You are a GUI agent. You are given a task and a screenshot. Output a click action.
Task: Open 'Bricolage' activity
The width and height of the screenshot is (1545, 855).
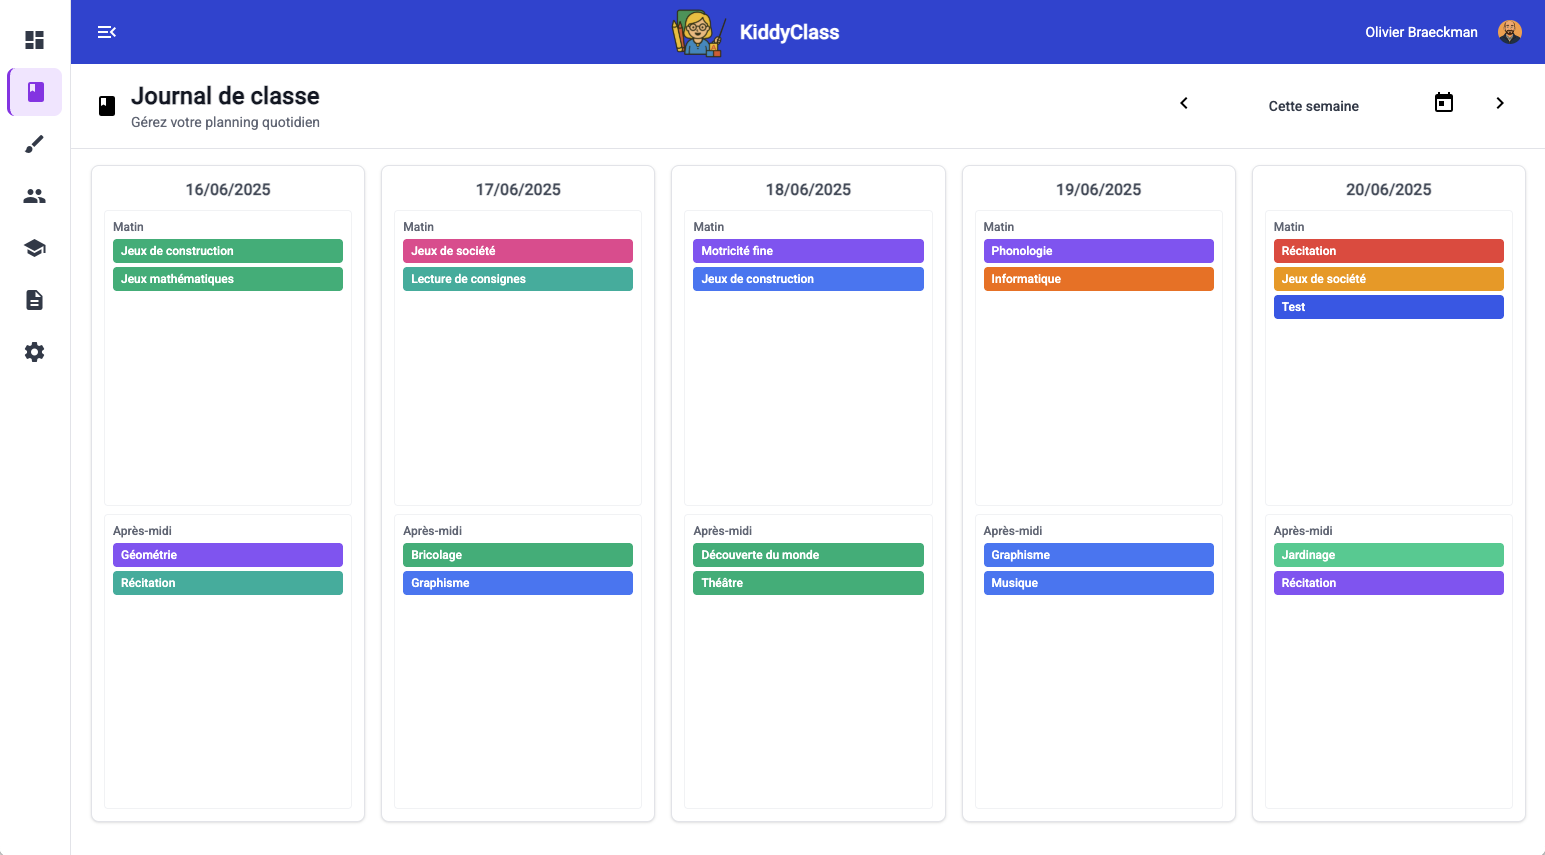point(518,555)
